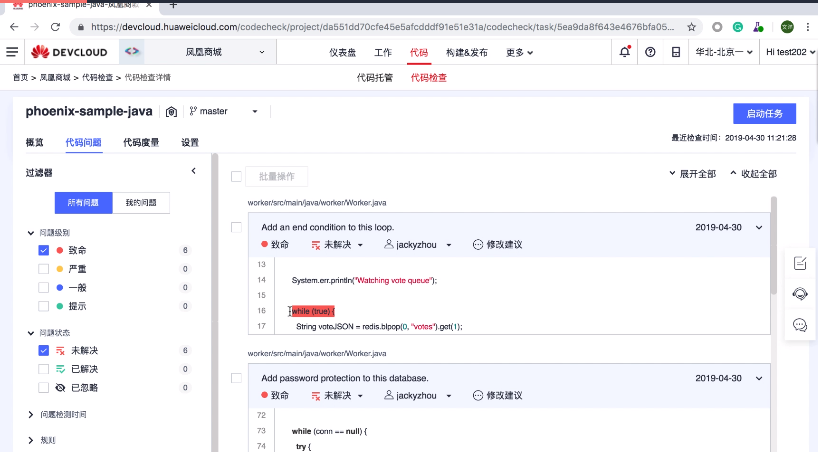This screenshot has height=452, width=818.
Task: Switch to the 设置 tab
Action: (190, 142)
